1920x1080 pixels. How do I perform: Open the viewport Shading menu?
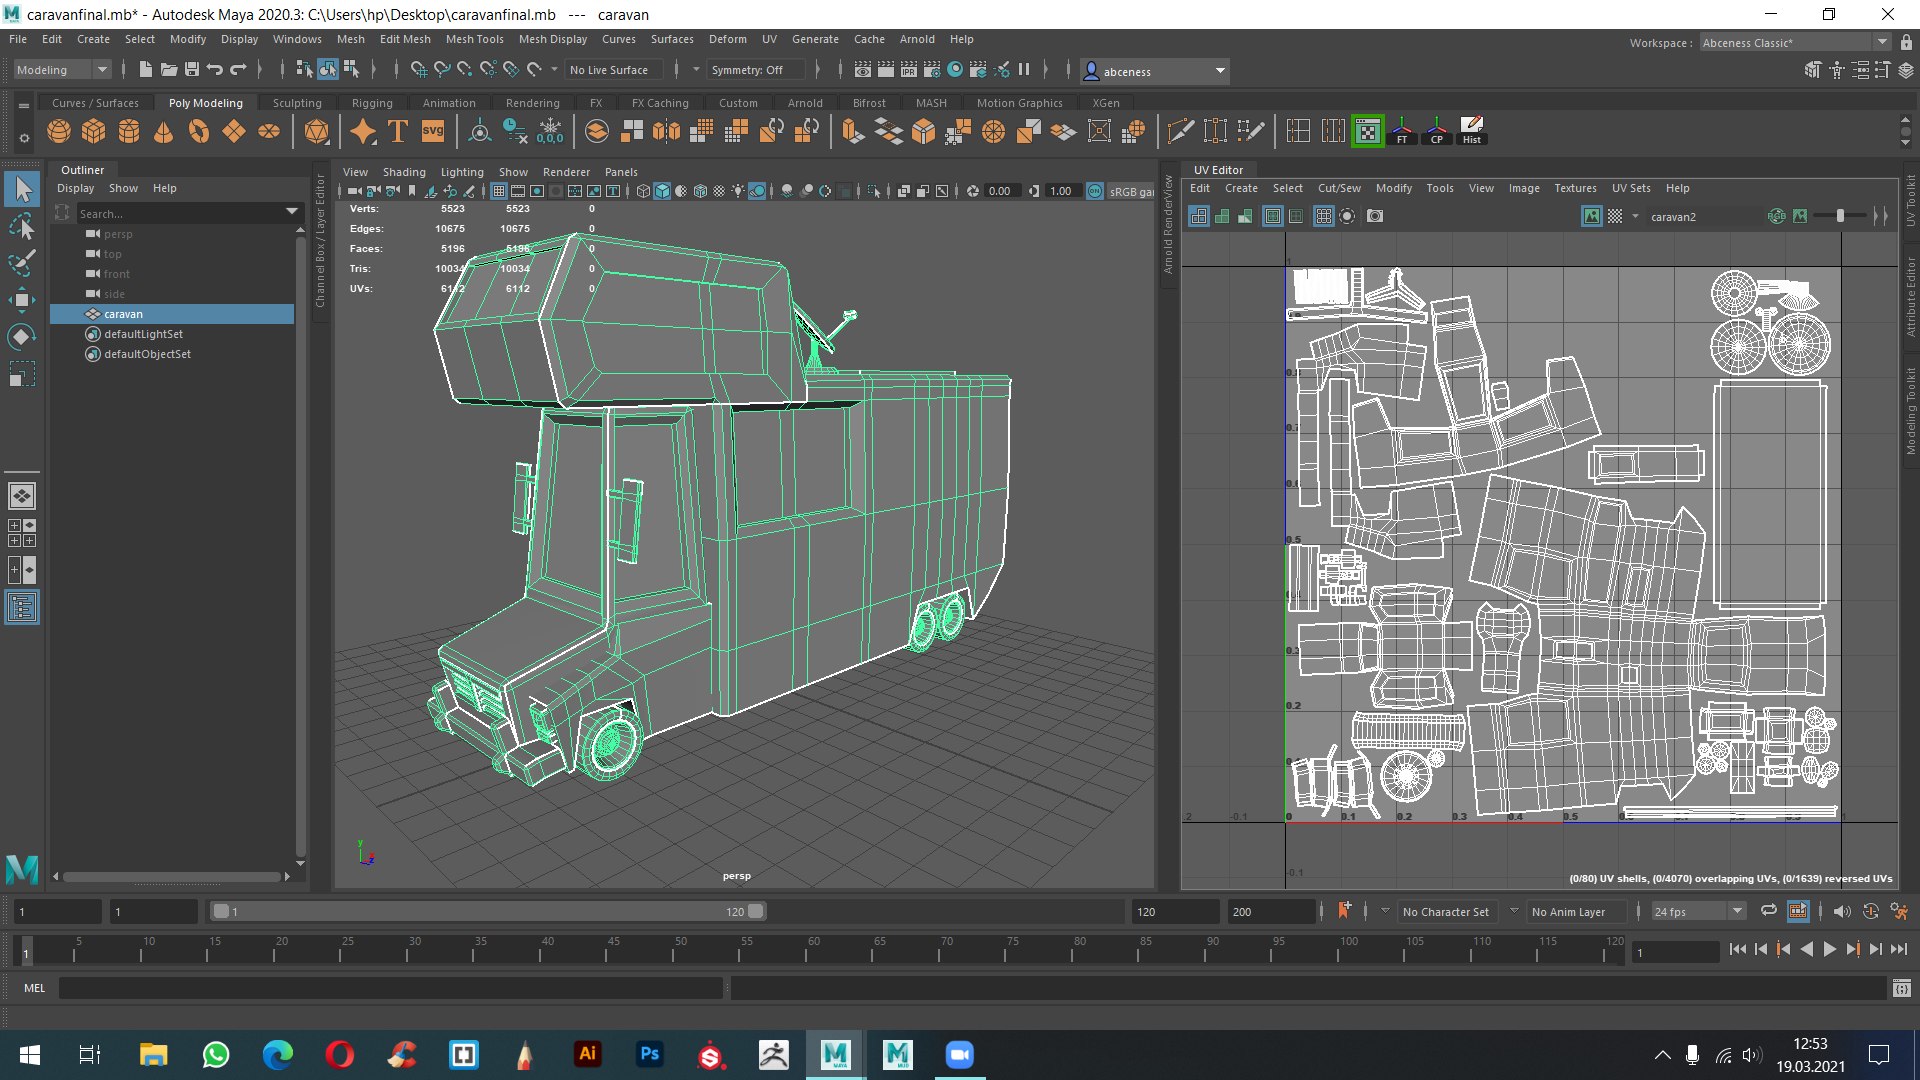[404, 172]
